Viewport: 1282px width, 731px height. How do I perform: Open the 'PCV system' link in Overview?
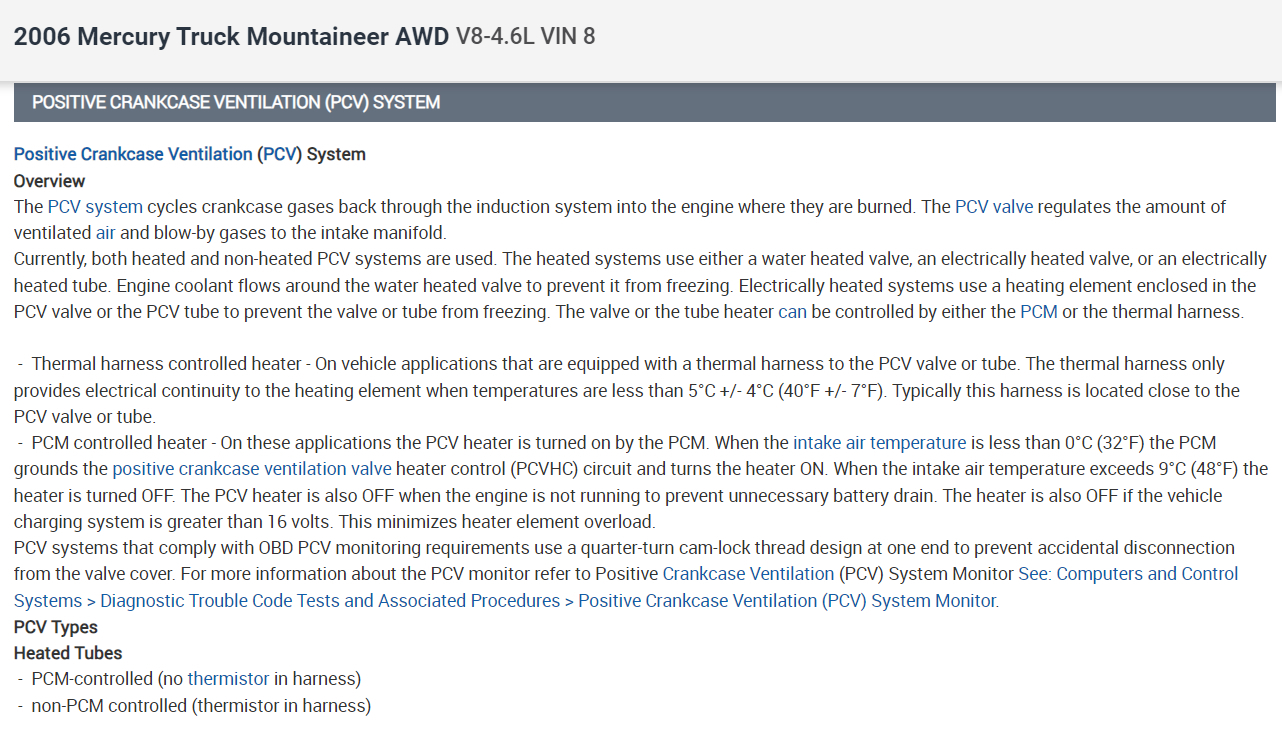coord(95,207)
